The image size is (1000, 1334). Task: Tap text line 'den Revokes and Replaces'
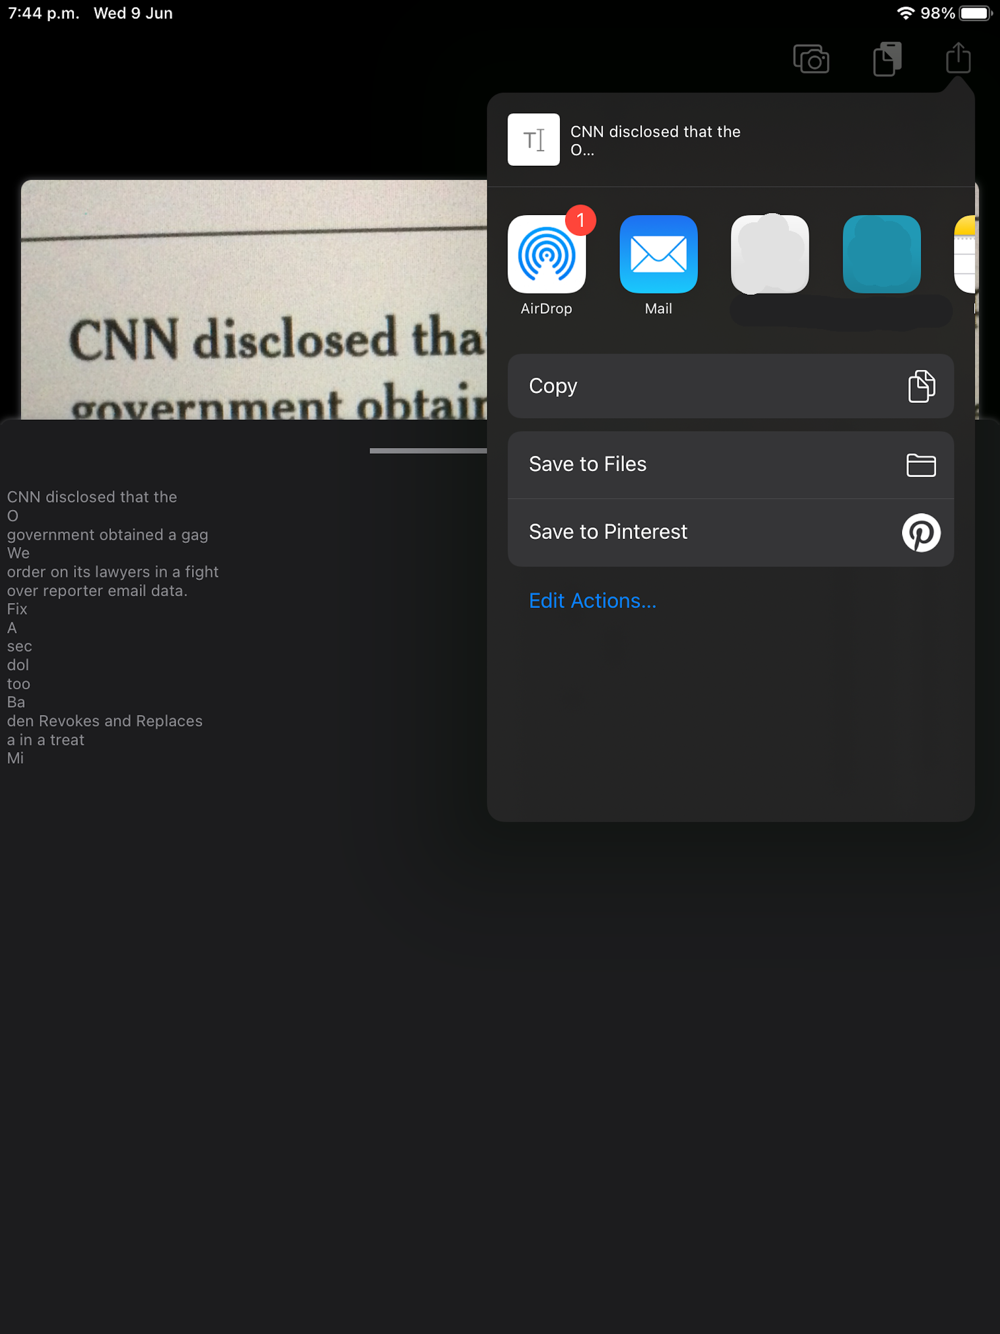point(105,721)
